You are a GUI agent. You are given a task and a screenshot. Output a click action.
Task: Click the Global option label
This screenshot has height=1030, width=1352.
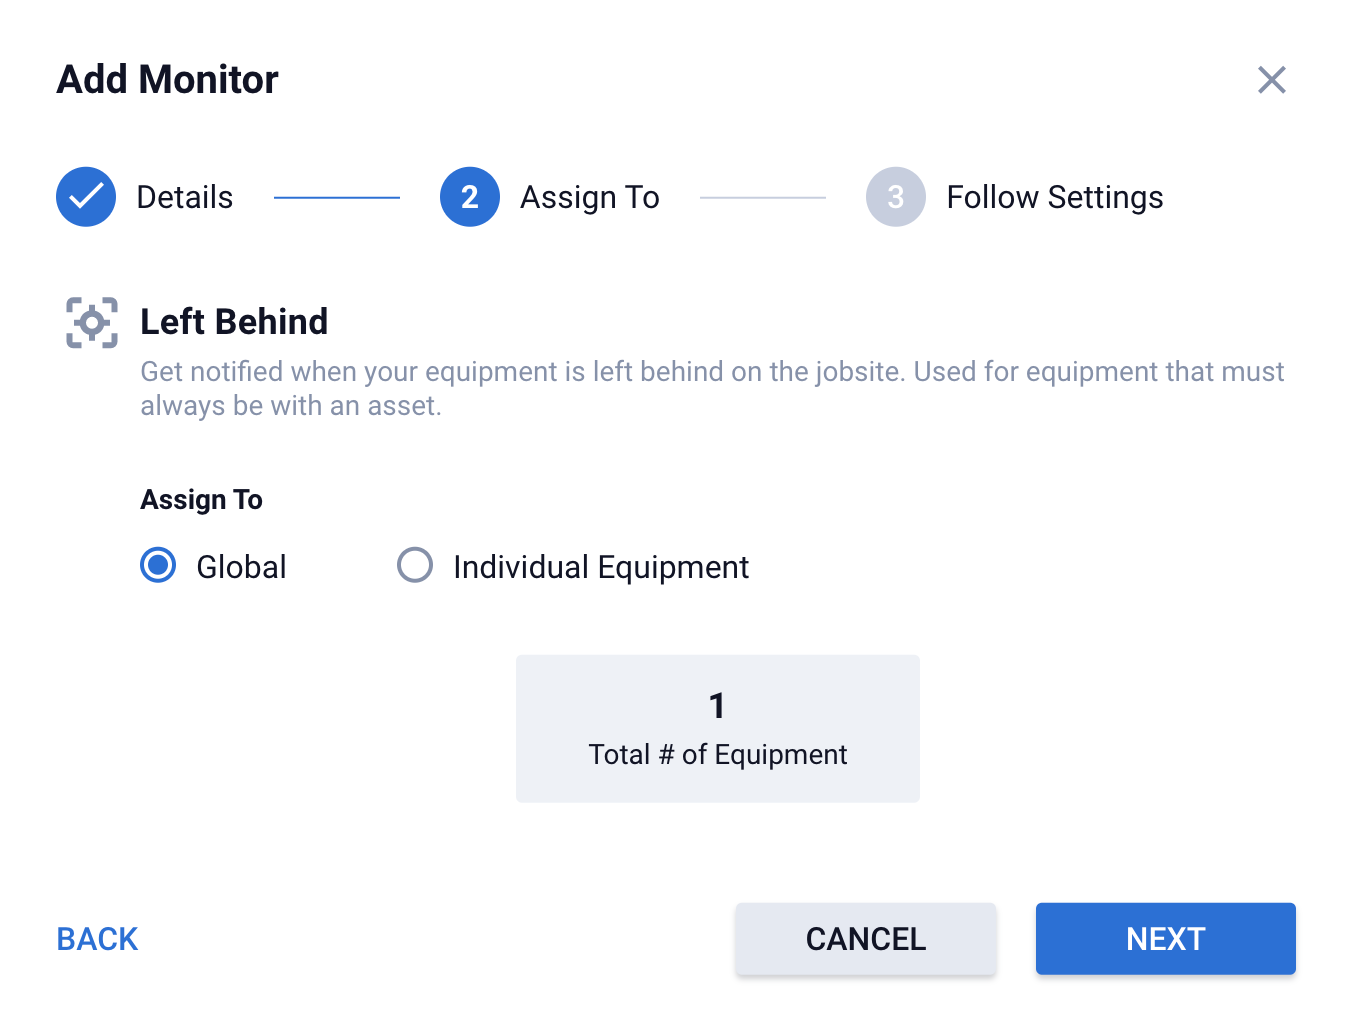pos(241,567)
